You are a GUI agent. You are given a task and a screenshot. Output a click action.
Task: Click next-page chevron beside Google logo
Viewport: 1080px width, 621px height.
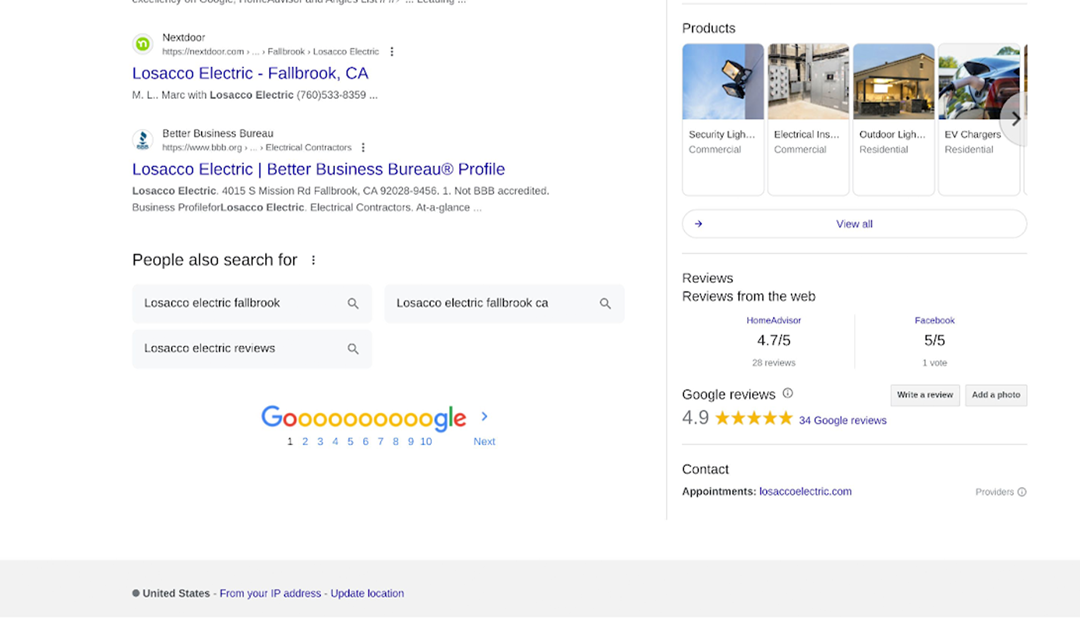coord(485,416)
